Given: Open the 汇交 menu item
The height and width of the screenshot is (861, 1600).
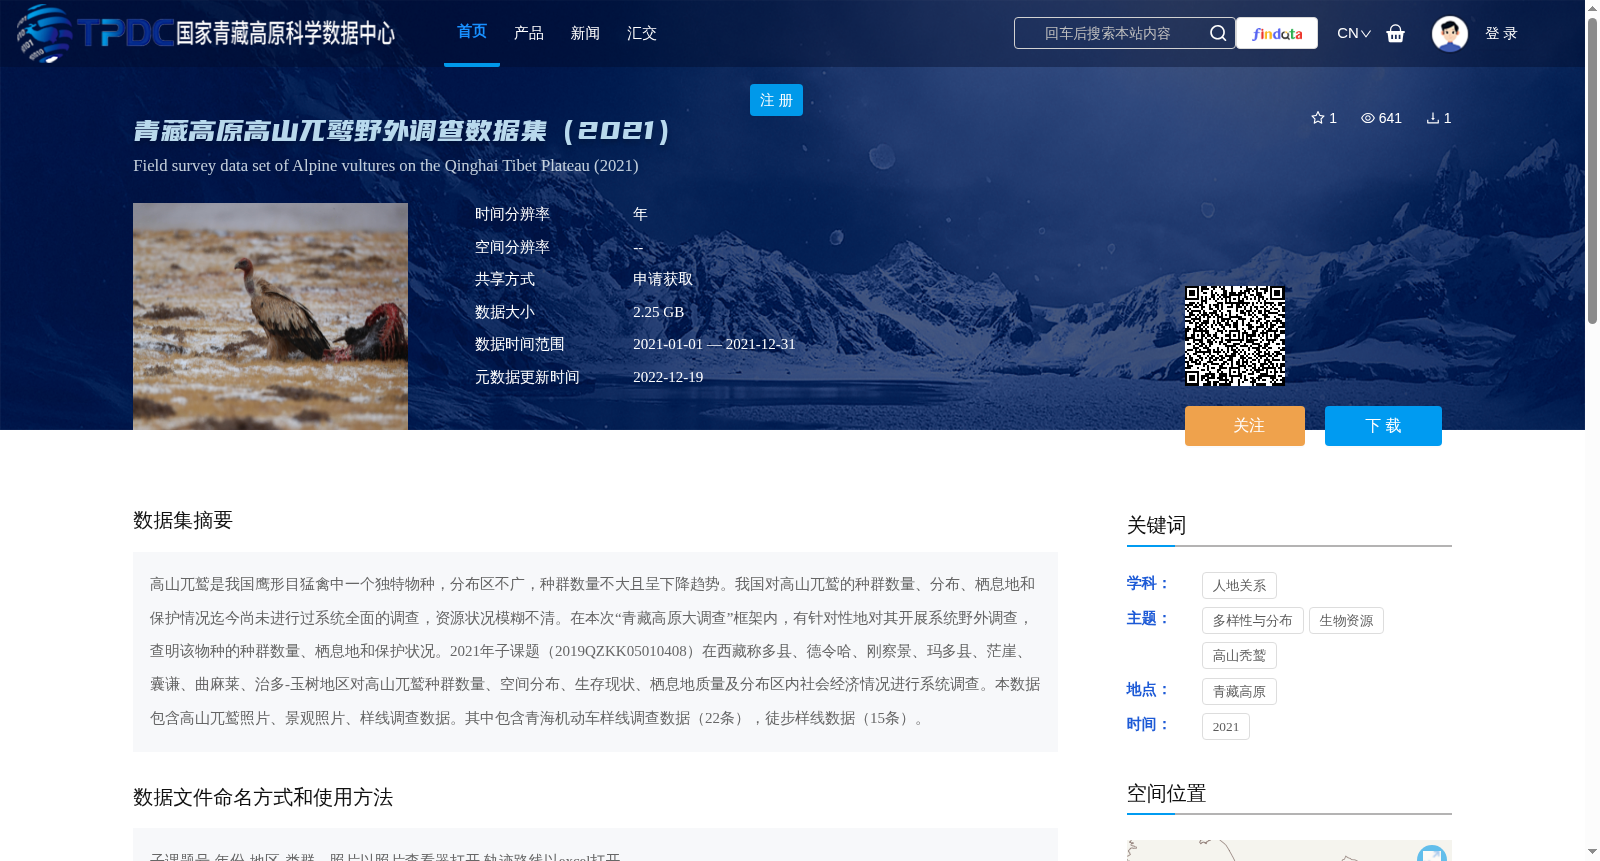Looking at the screenshot, I should click(642, 33).
